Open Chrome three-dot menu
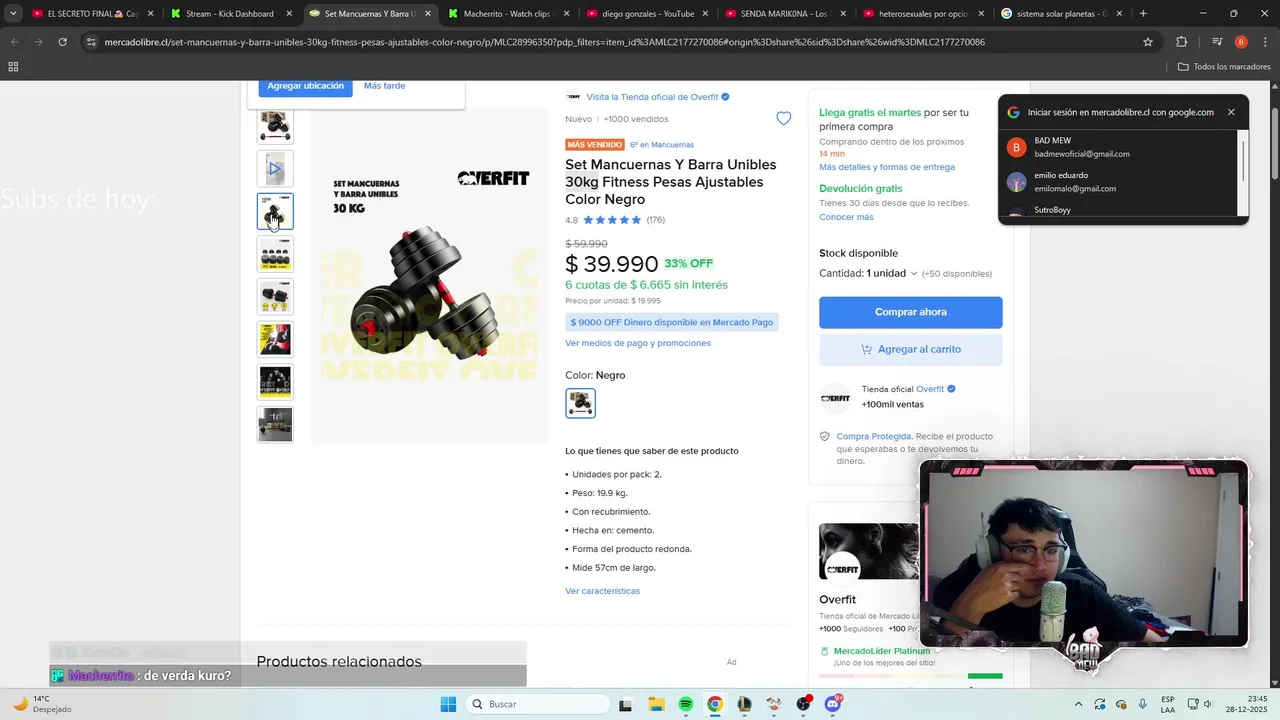The height and width of the screenshot is (720, 1280). coord(1264,42)
